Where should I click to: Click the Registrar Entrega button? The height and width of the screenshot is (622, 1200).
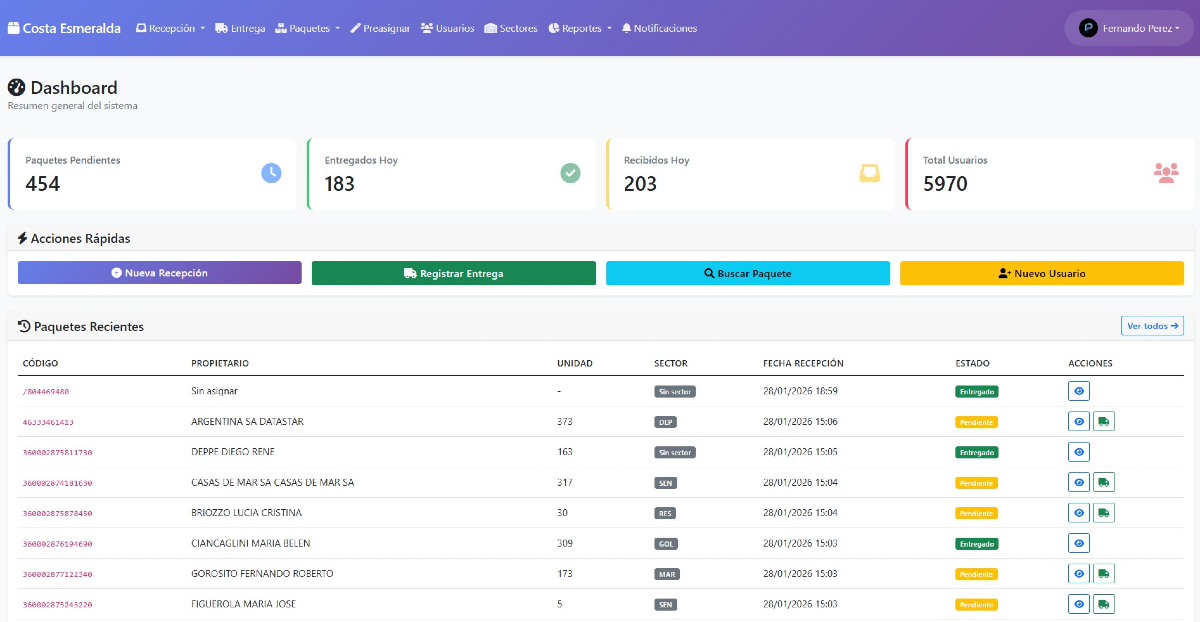[x=454, y=273]
